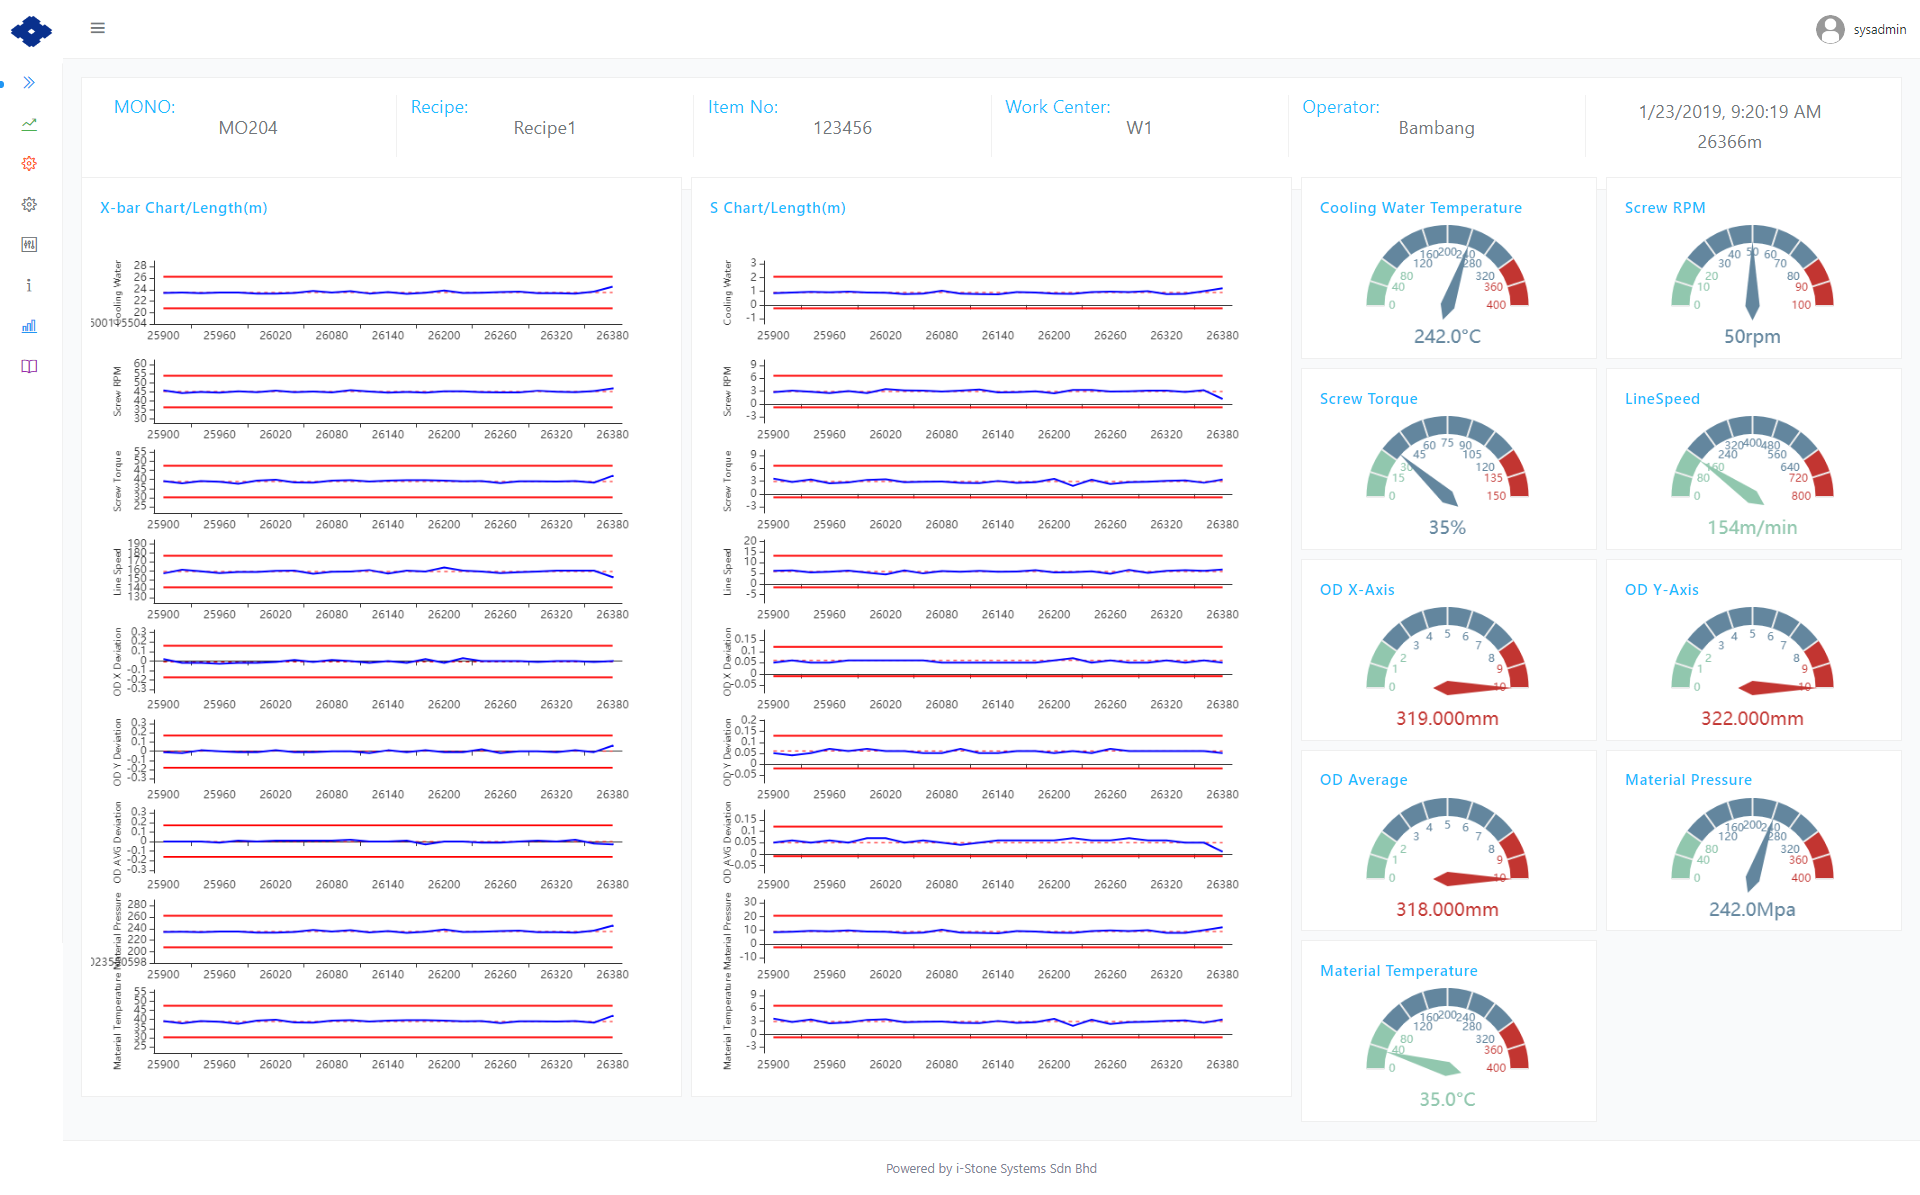Open the sysadmin username menu
Screen dimensions: 1920x1195
1879,30
